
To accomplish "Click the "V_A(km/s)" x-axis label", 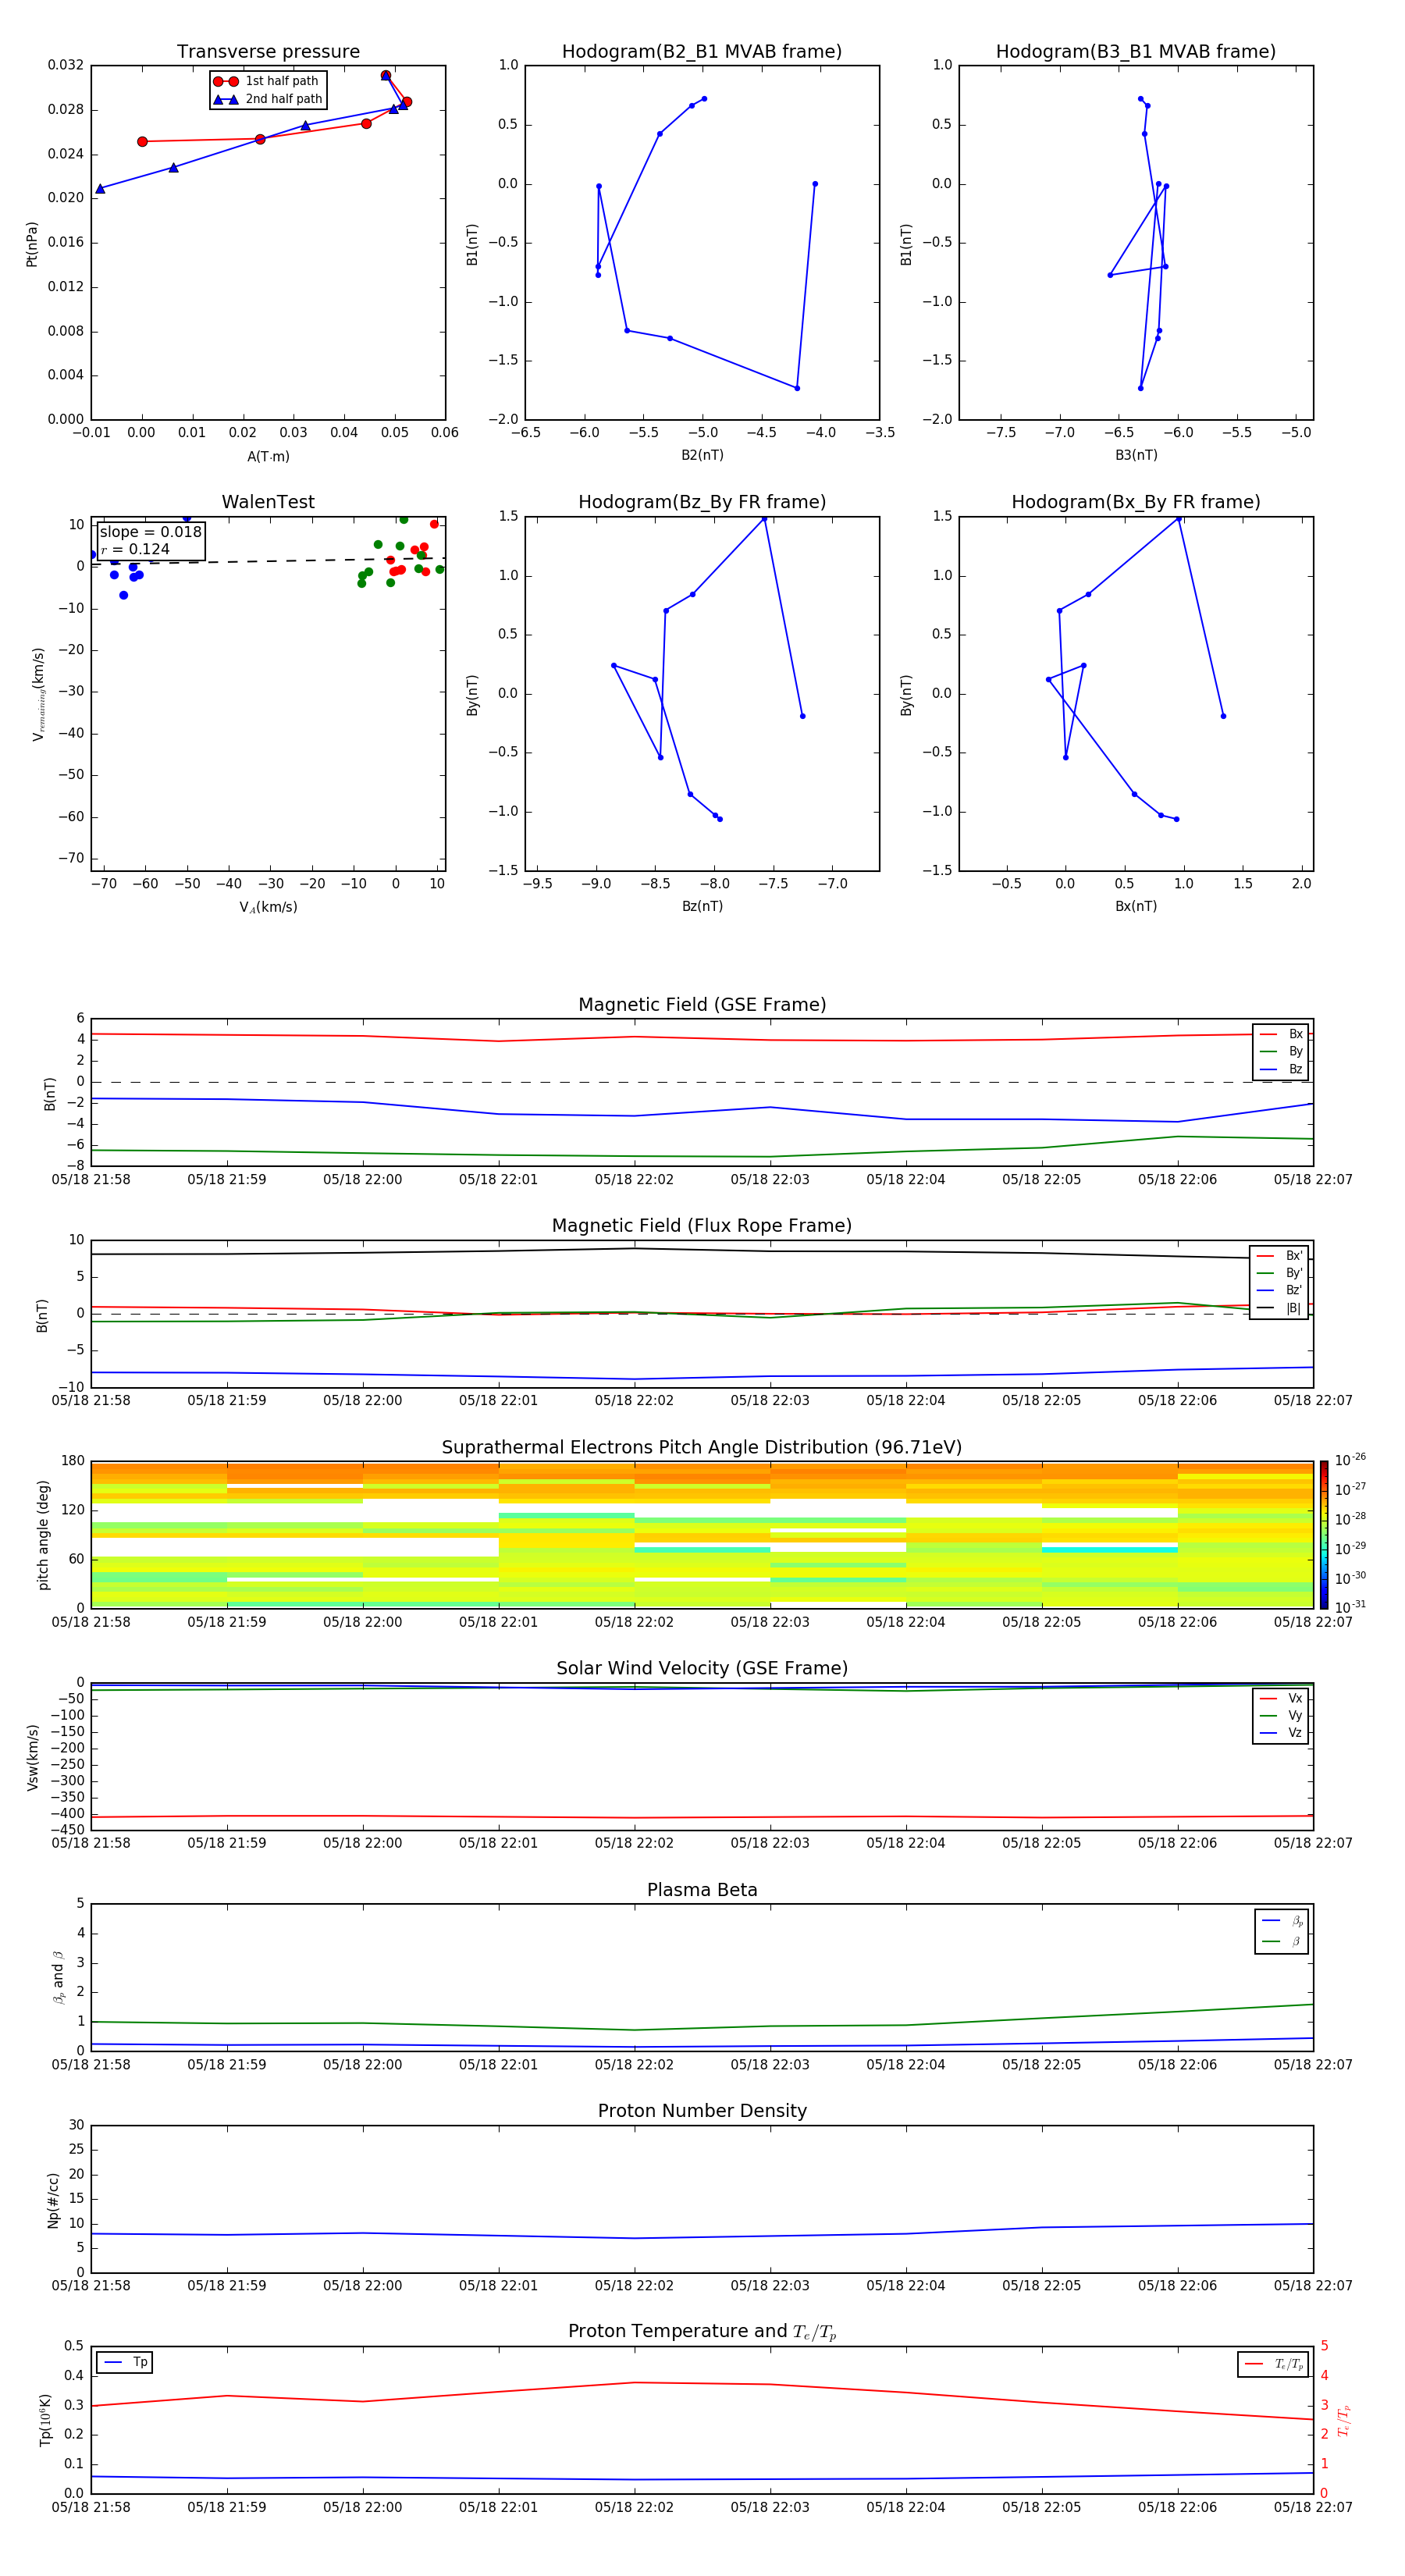I will (268, 907).
